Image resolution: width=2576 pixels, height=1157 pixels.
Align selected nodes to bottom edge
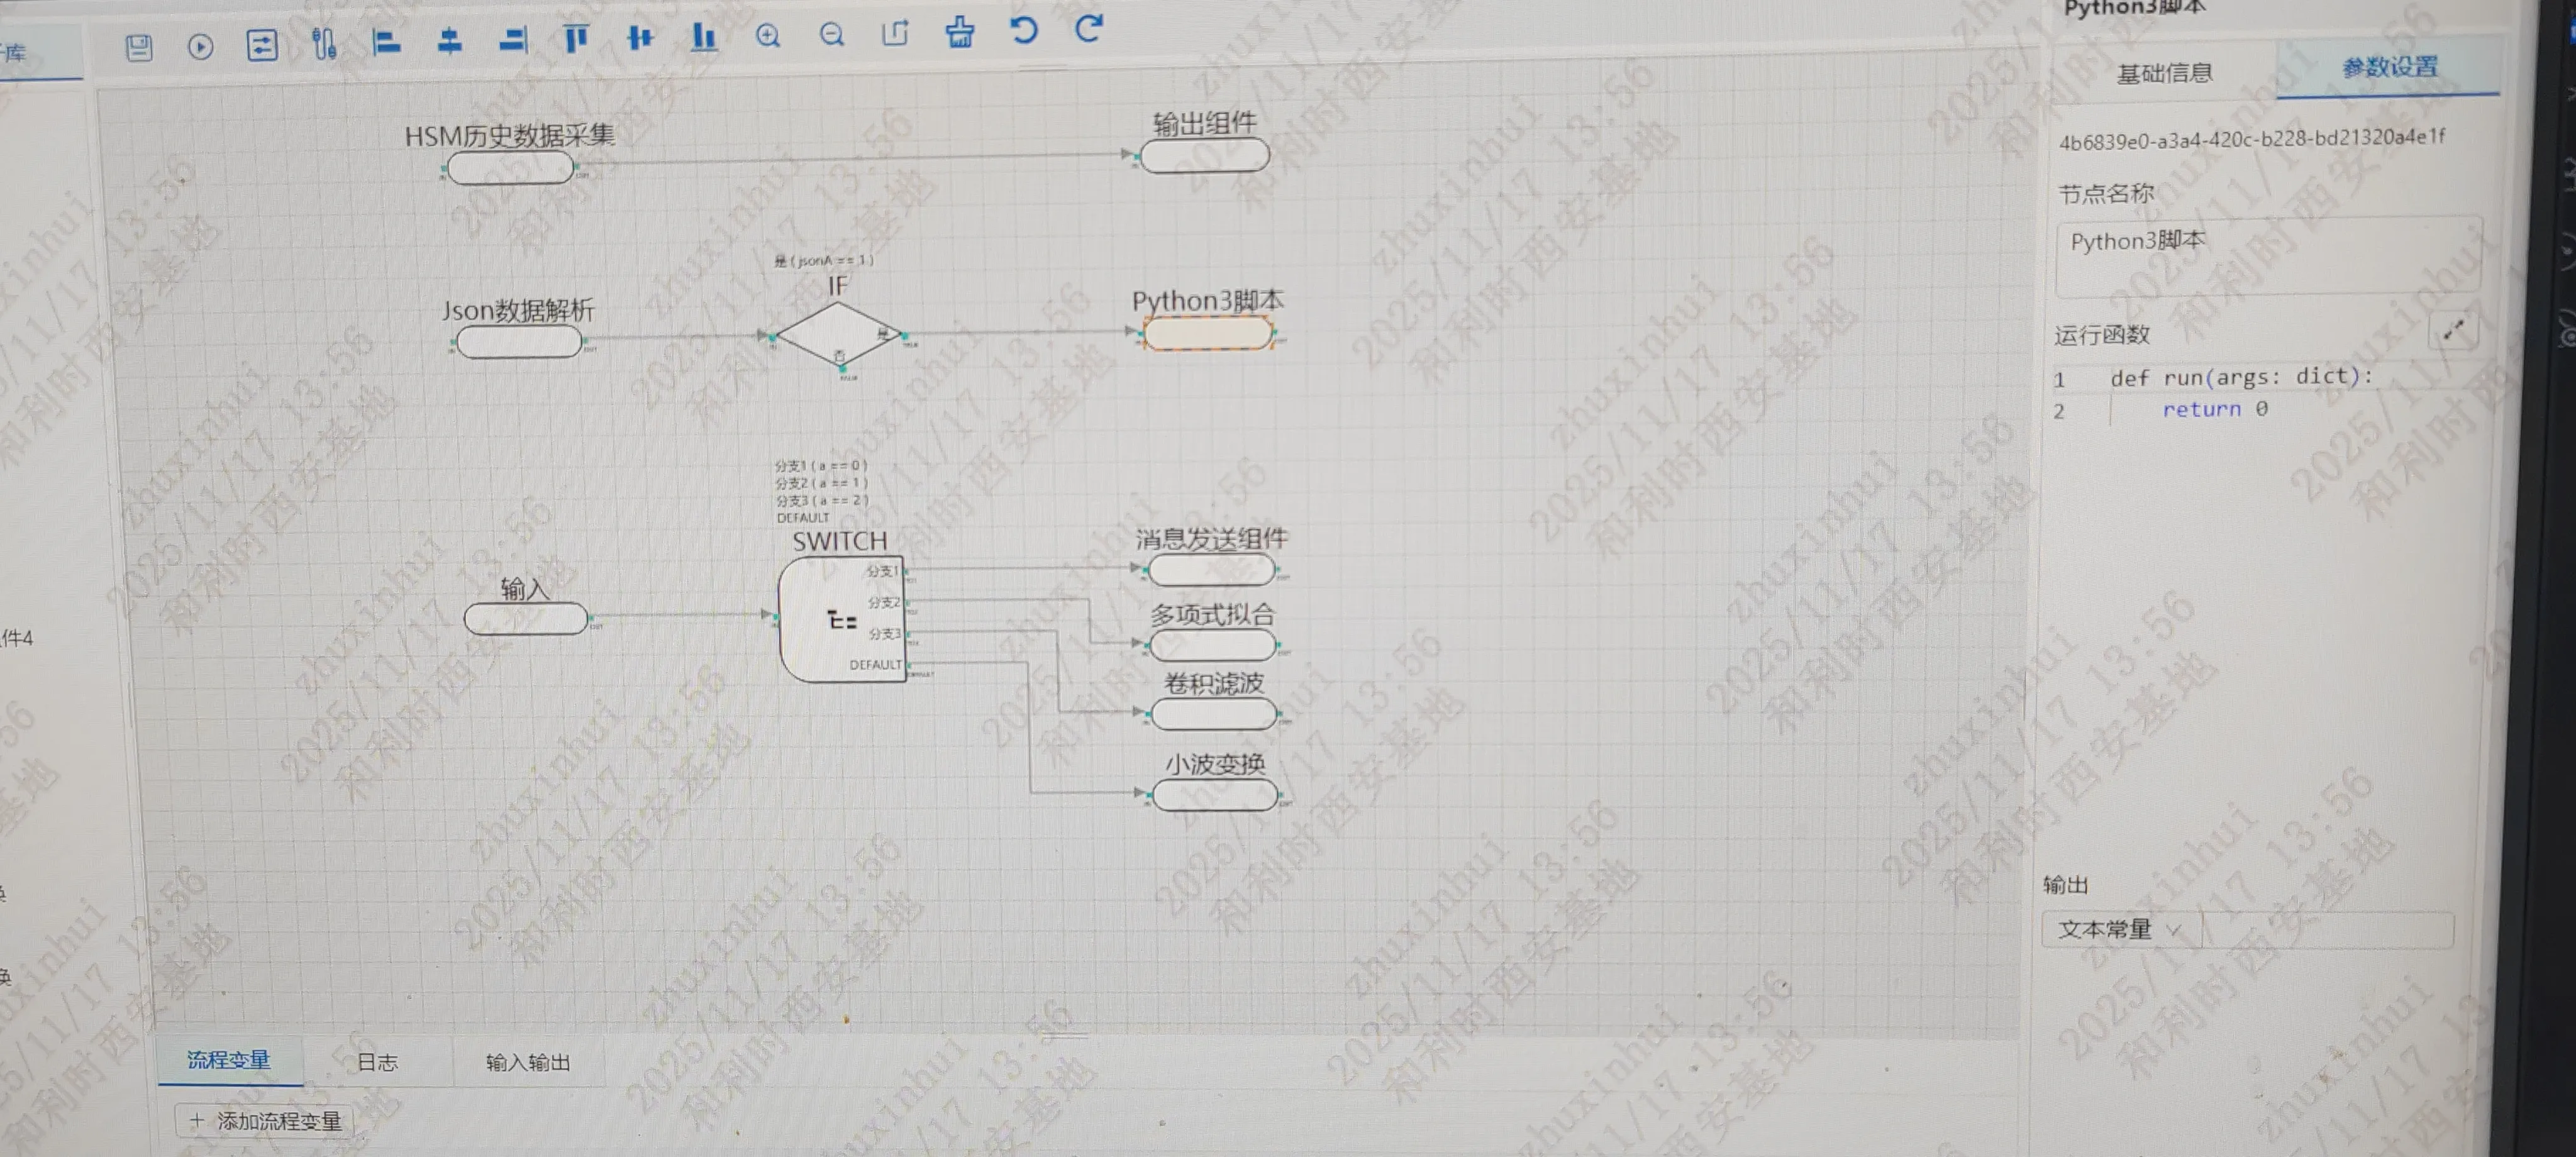coord(704,38)
